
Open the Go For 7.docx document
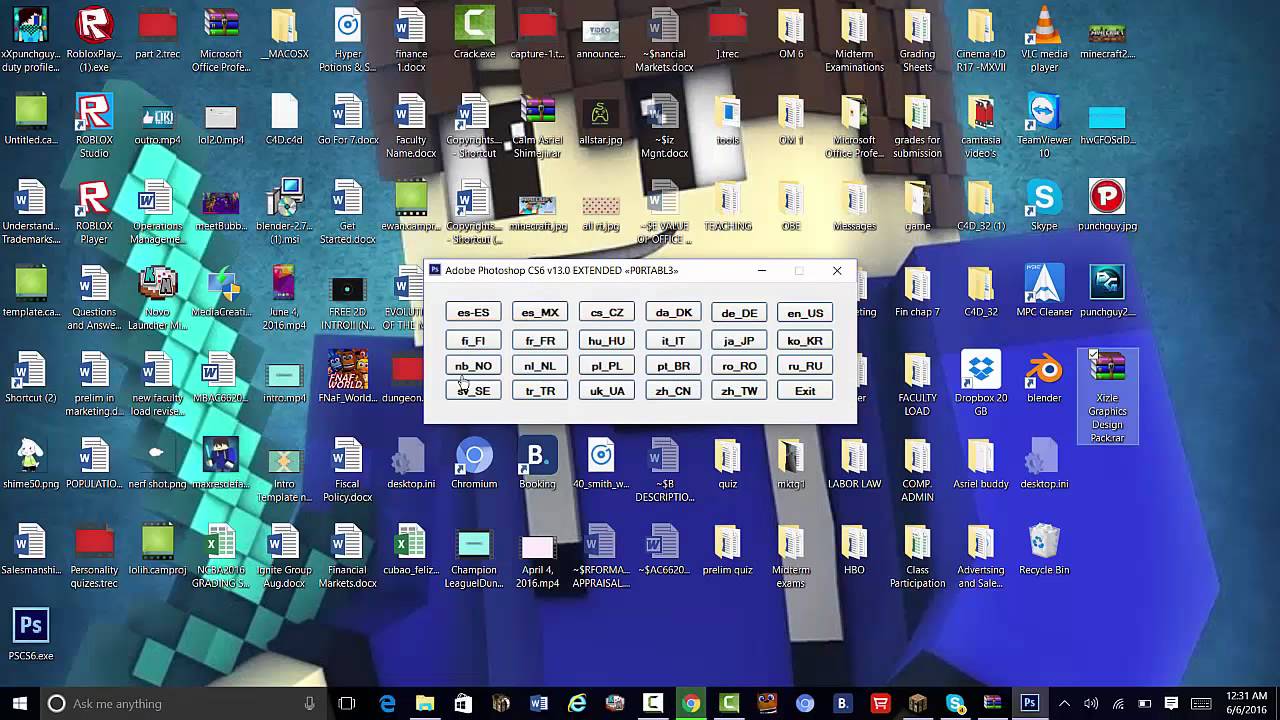(347, 119)
